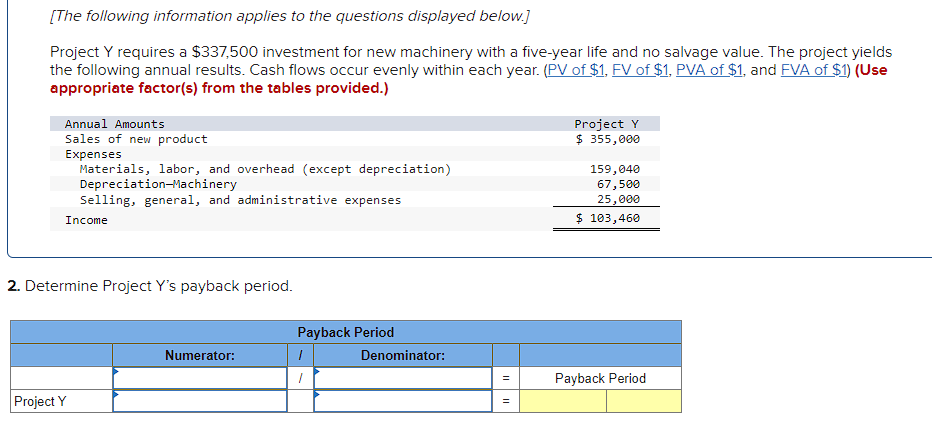Click the $ 355,000 sales amount
The height and width of the screenshot is (445, 932).
pos(607,139)
